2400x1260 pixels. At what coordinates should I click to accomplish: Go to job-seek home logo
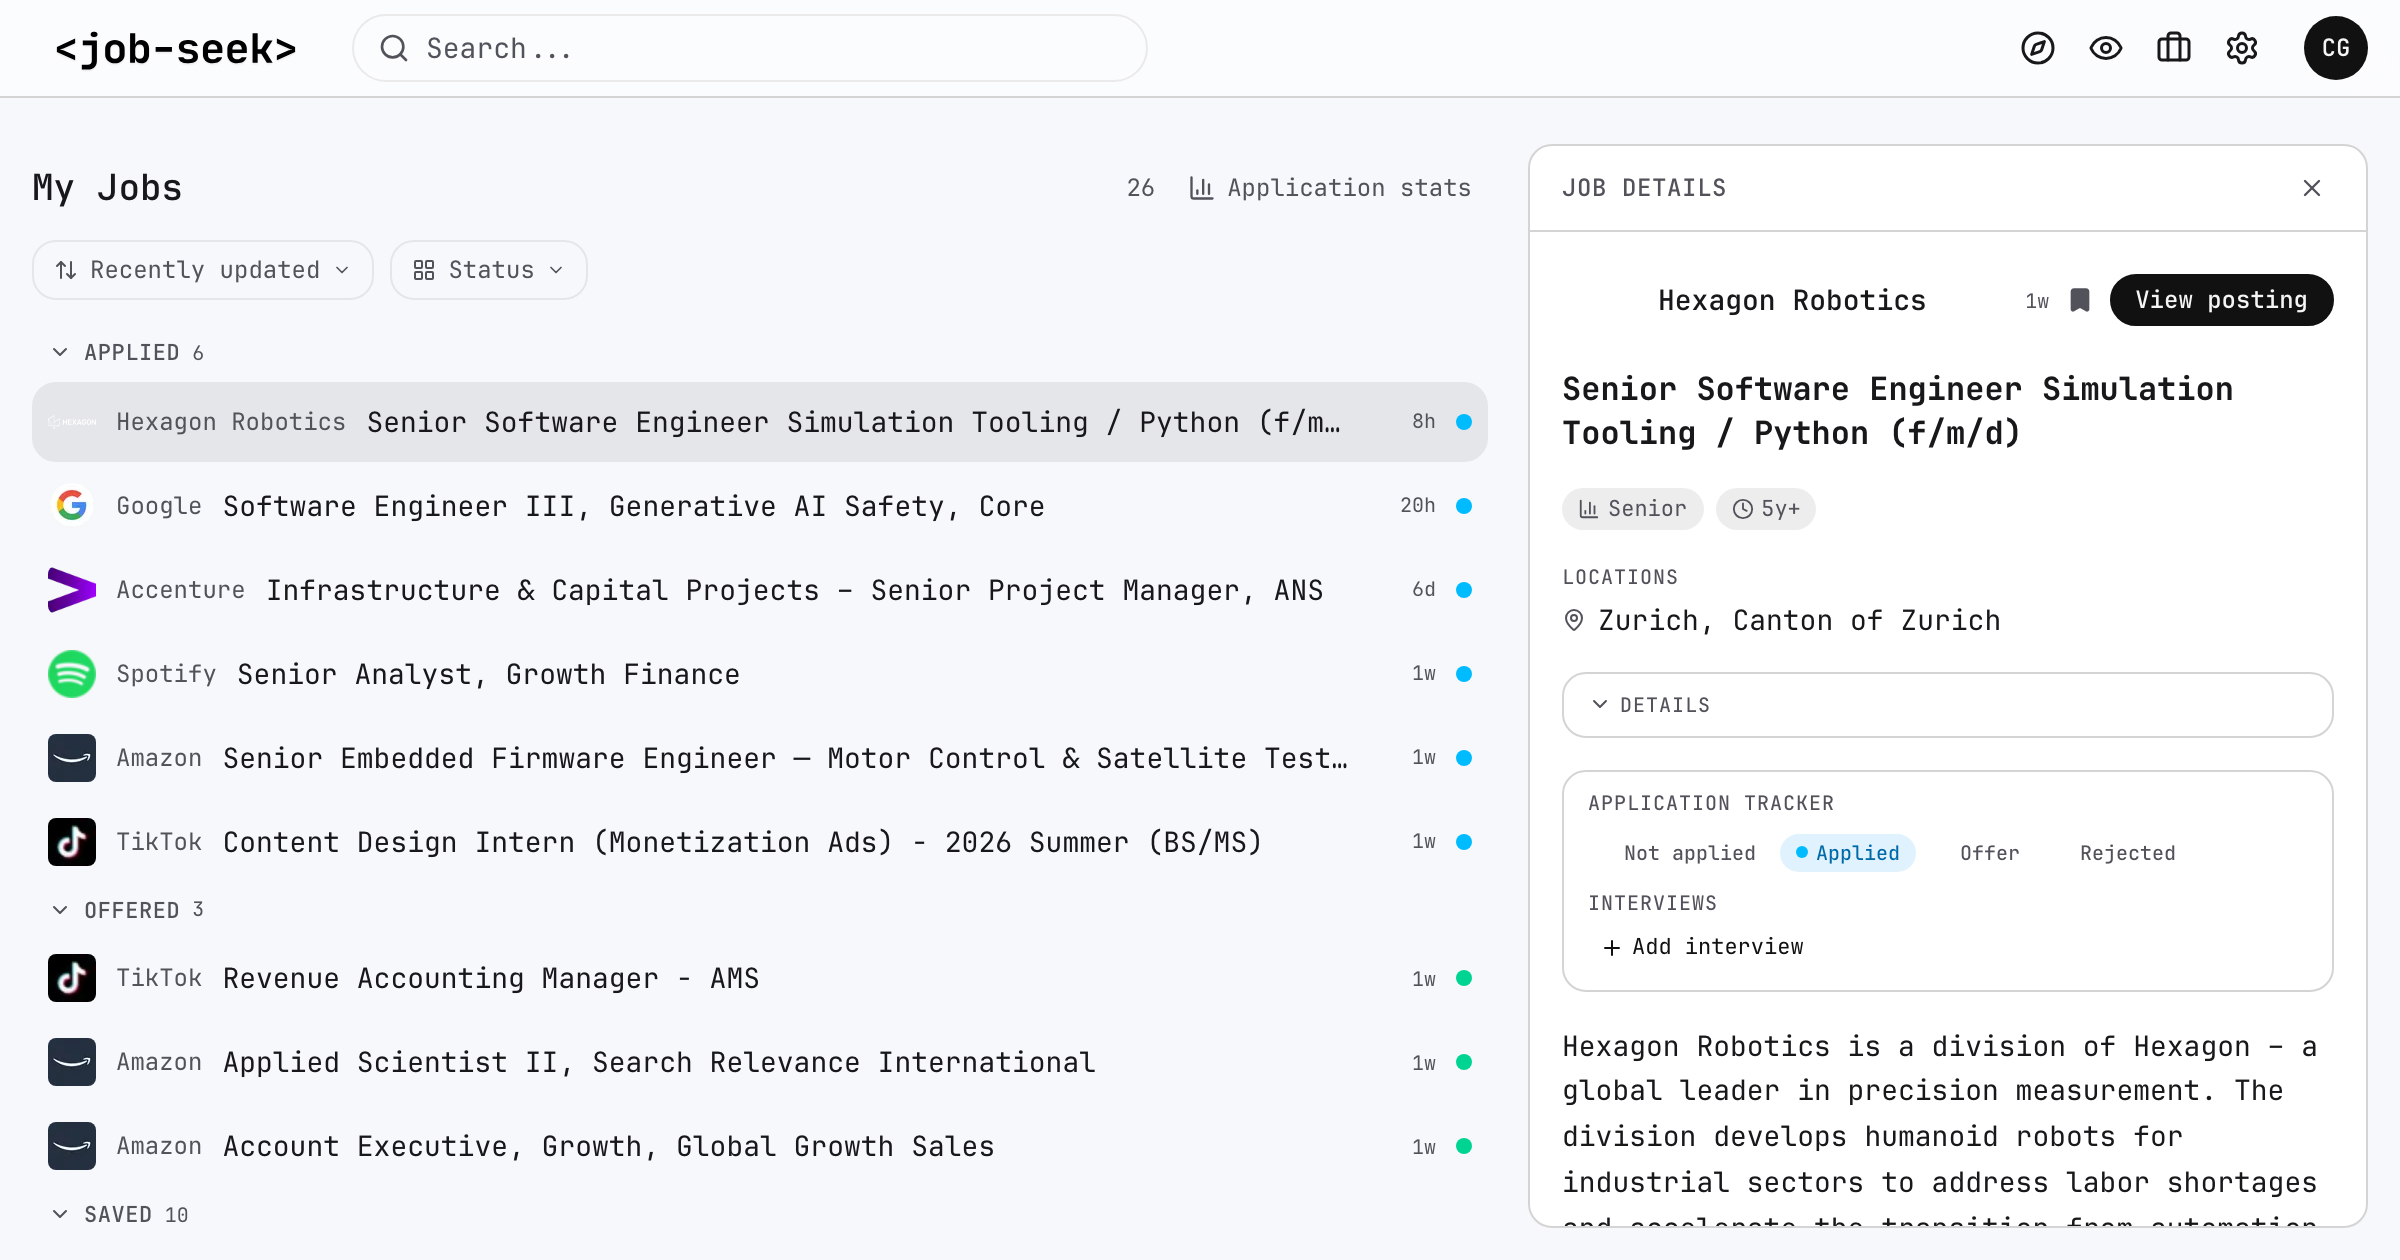pyautogui.click(x=176, y=48)
